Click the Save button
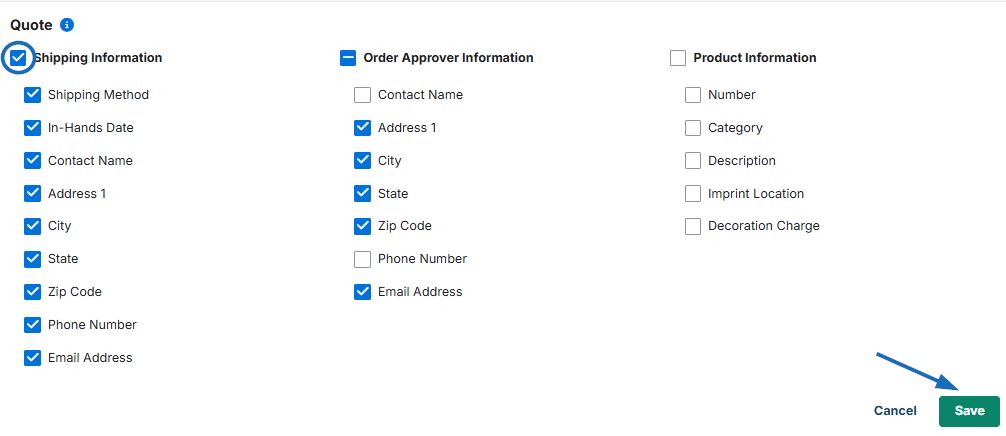This screenshot has width=1006, height=436. point(969,411)
